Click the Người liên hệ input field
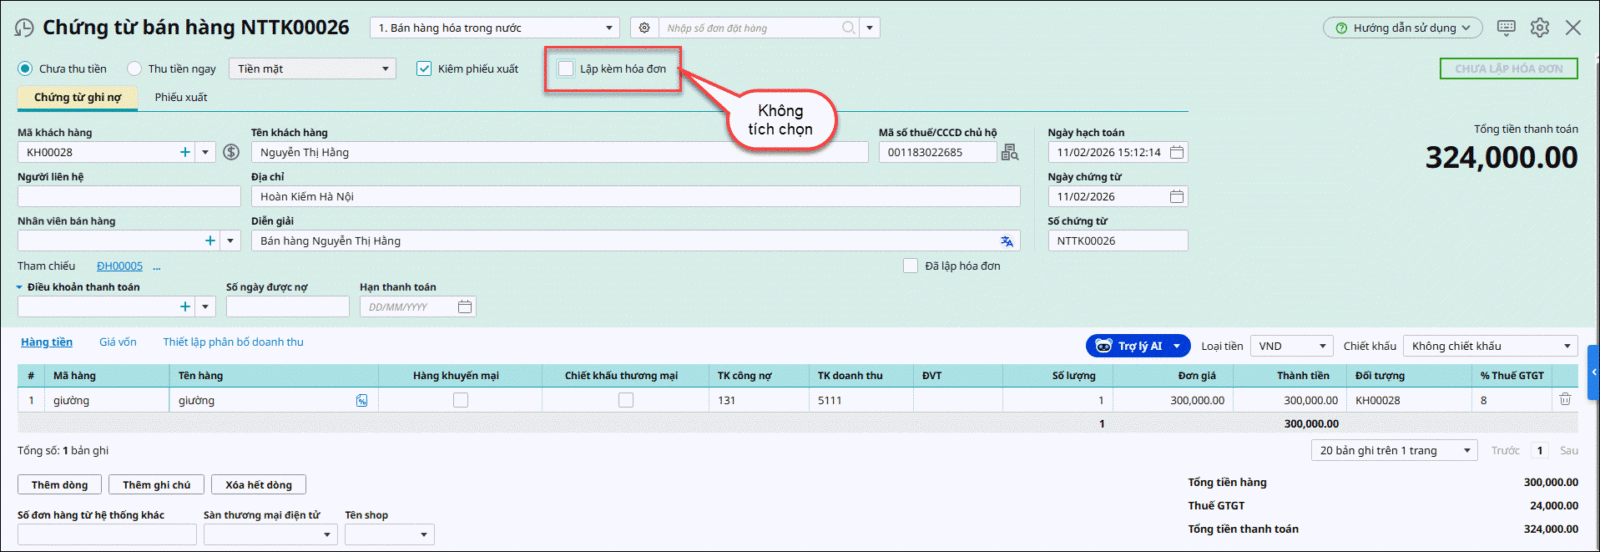This screenshot has width=1600, height=552. [128, 197]
